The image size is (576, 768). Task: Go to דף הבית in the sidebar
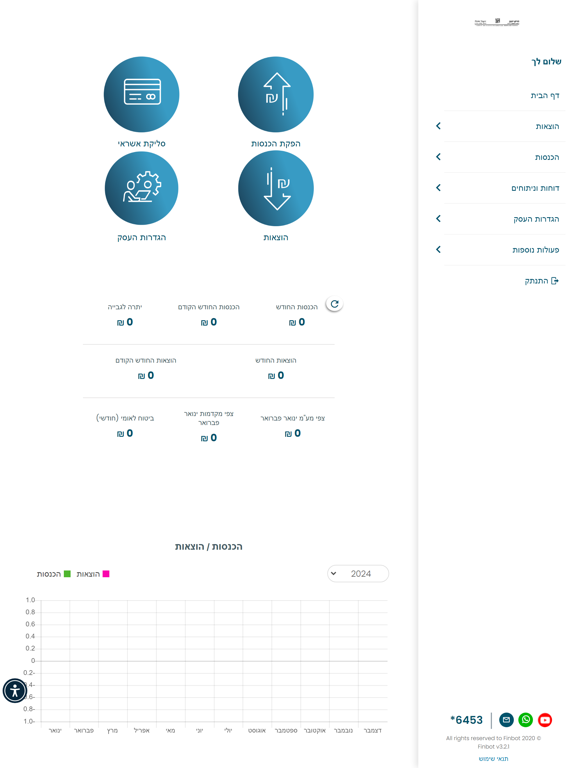click(x=545, y=96)
